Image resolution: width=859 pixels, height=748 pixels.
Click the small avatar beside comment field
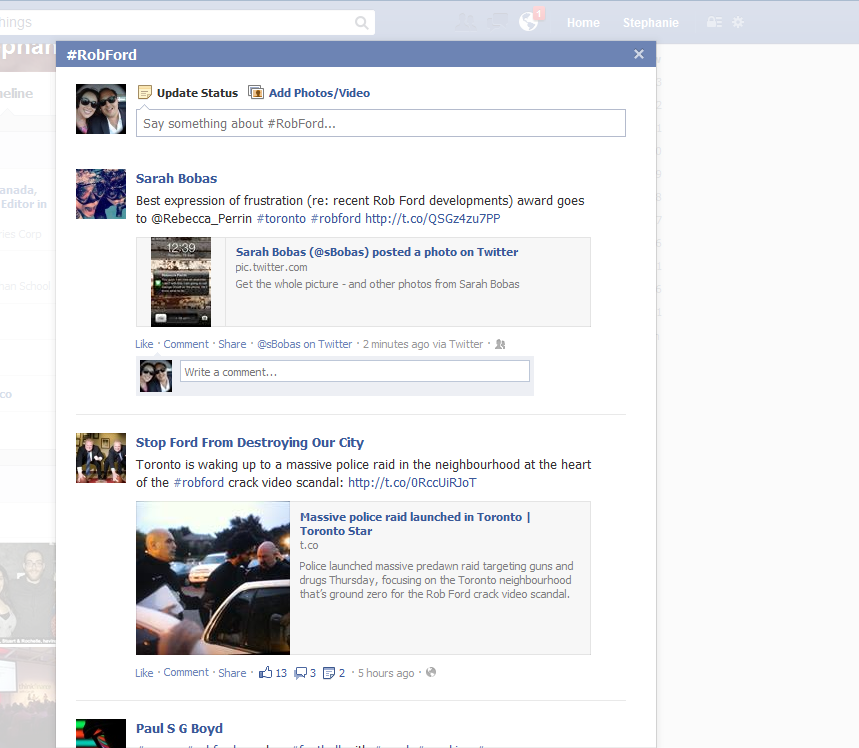point(156,376)
